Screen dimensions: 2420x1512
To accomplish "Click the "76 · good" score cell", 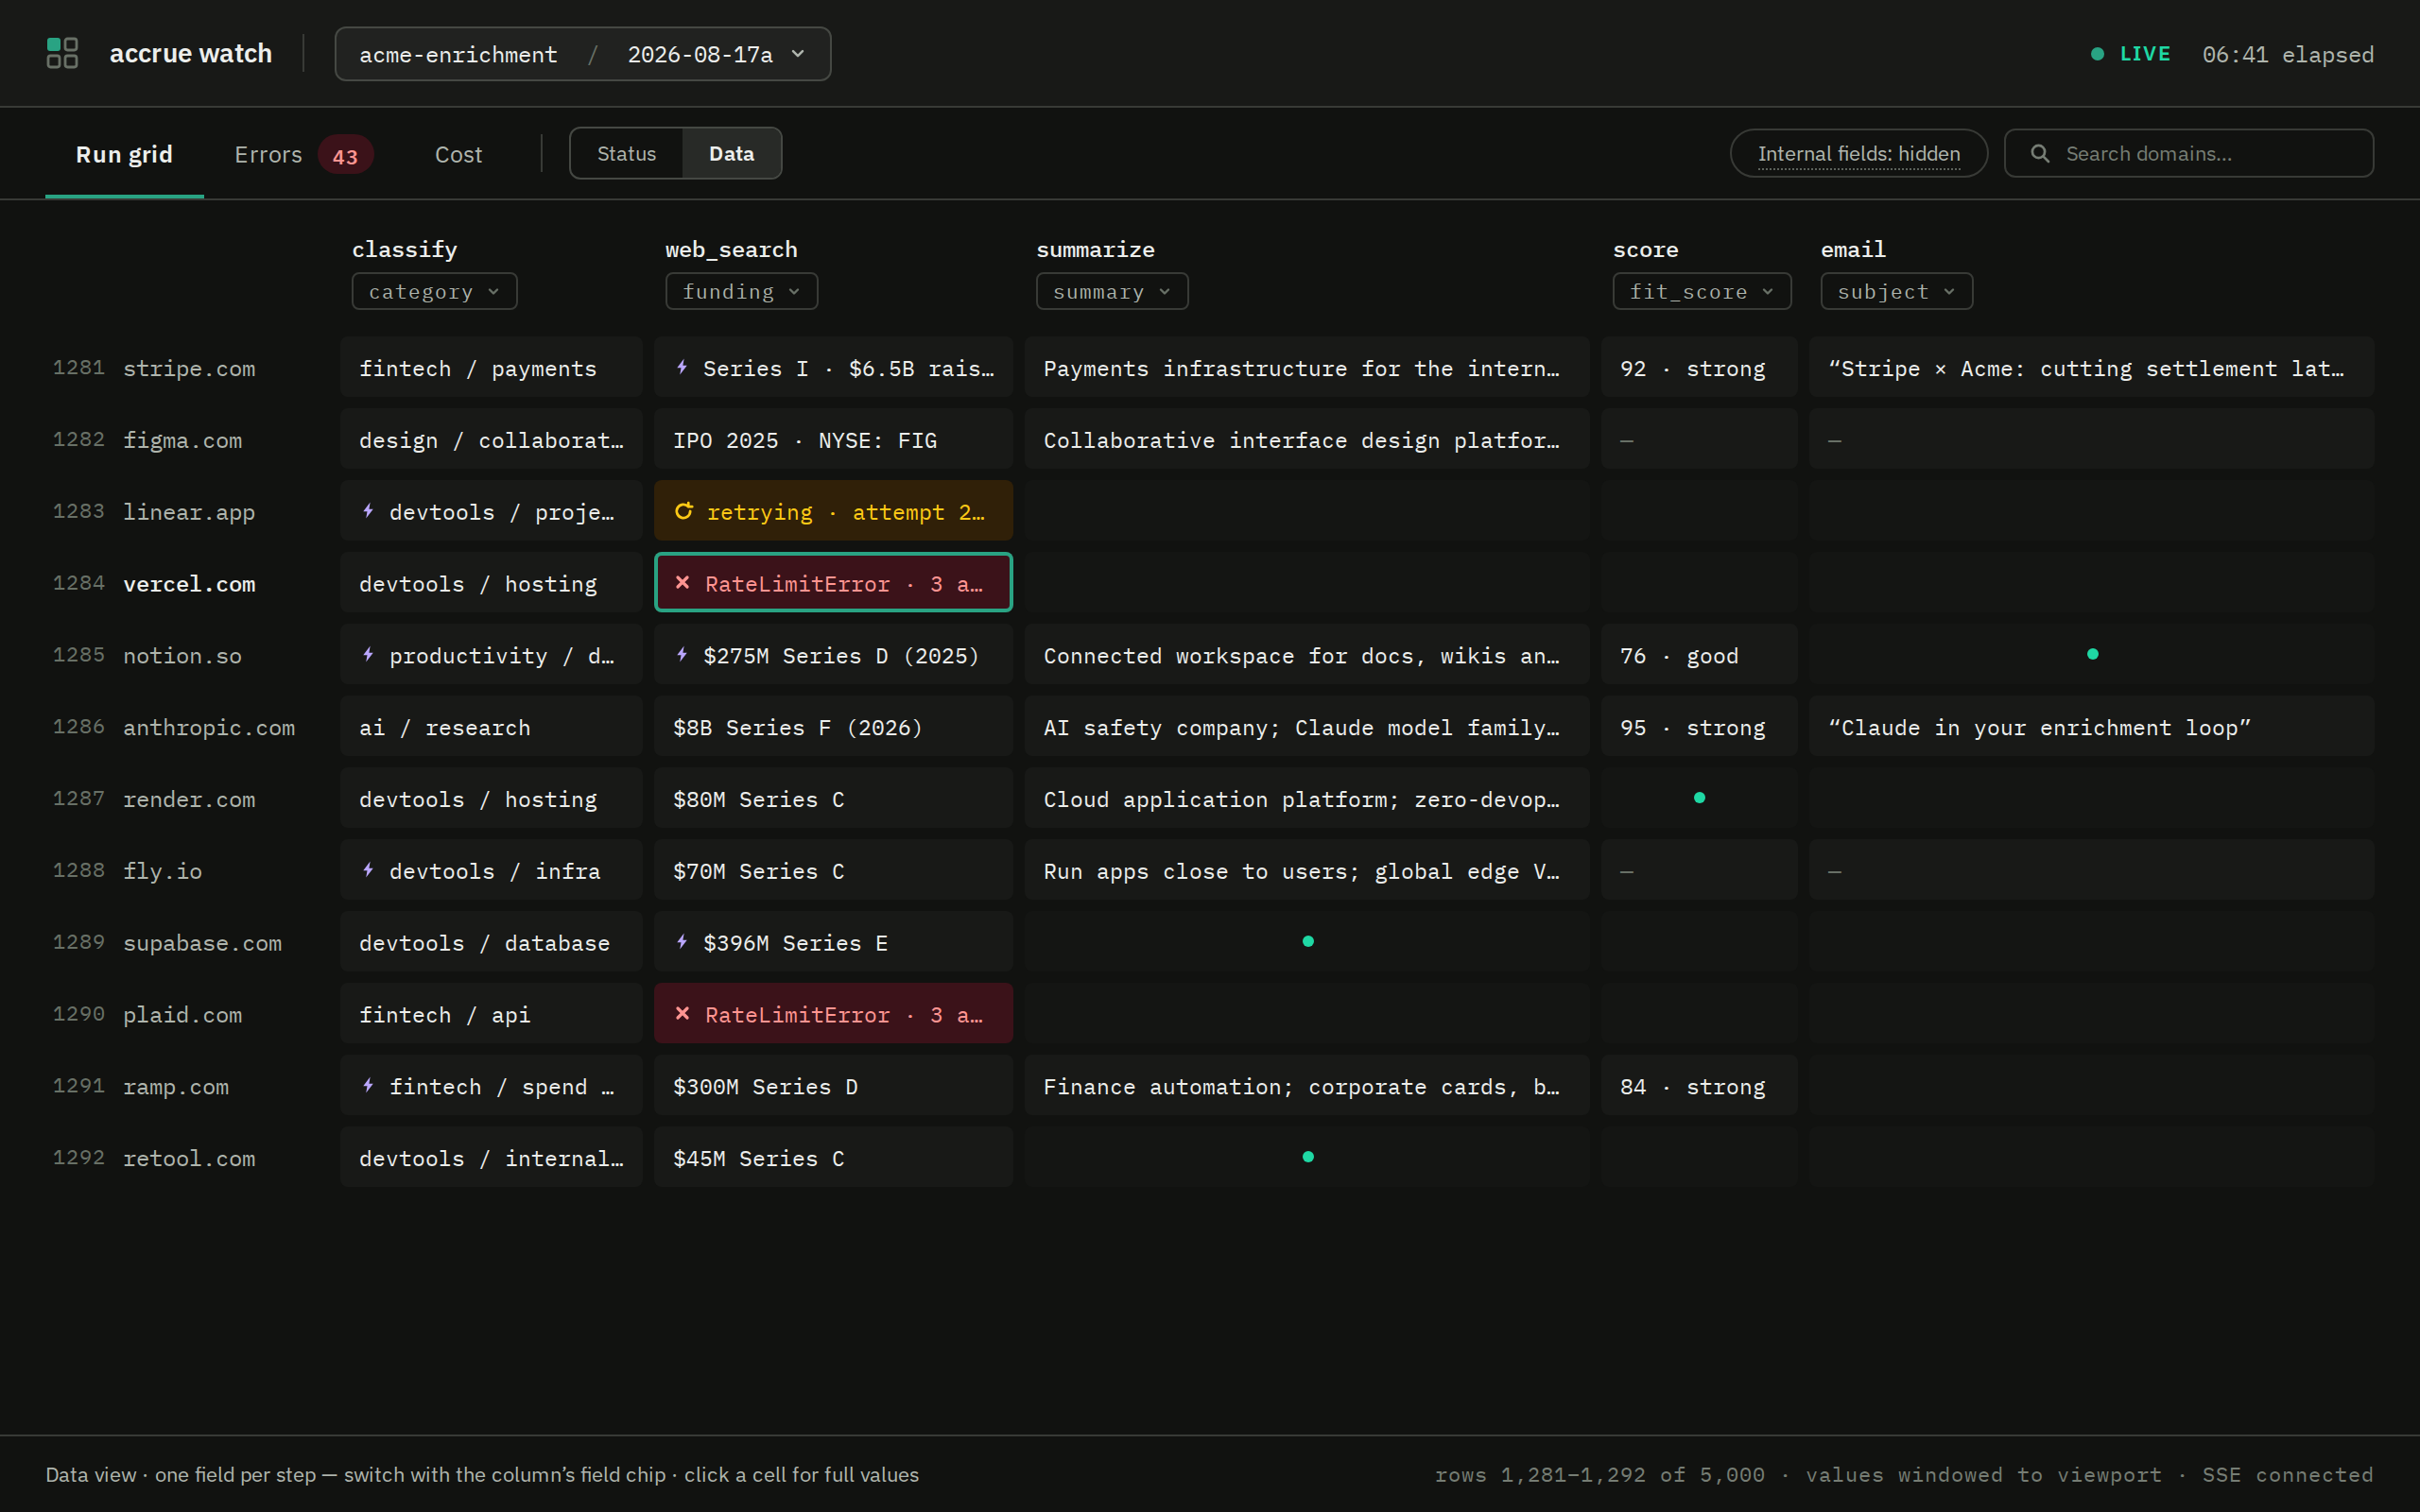I will tap(1699, 654).
